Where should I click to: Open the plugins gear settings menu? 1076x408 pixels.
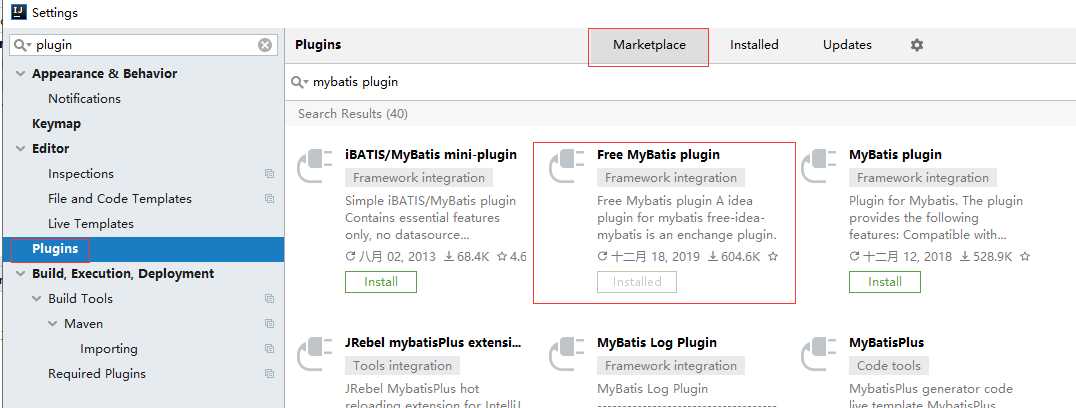[917, 45]
